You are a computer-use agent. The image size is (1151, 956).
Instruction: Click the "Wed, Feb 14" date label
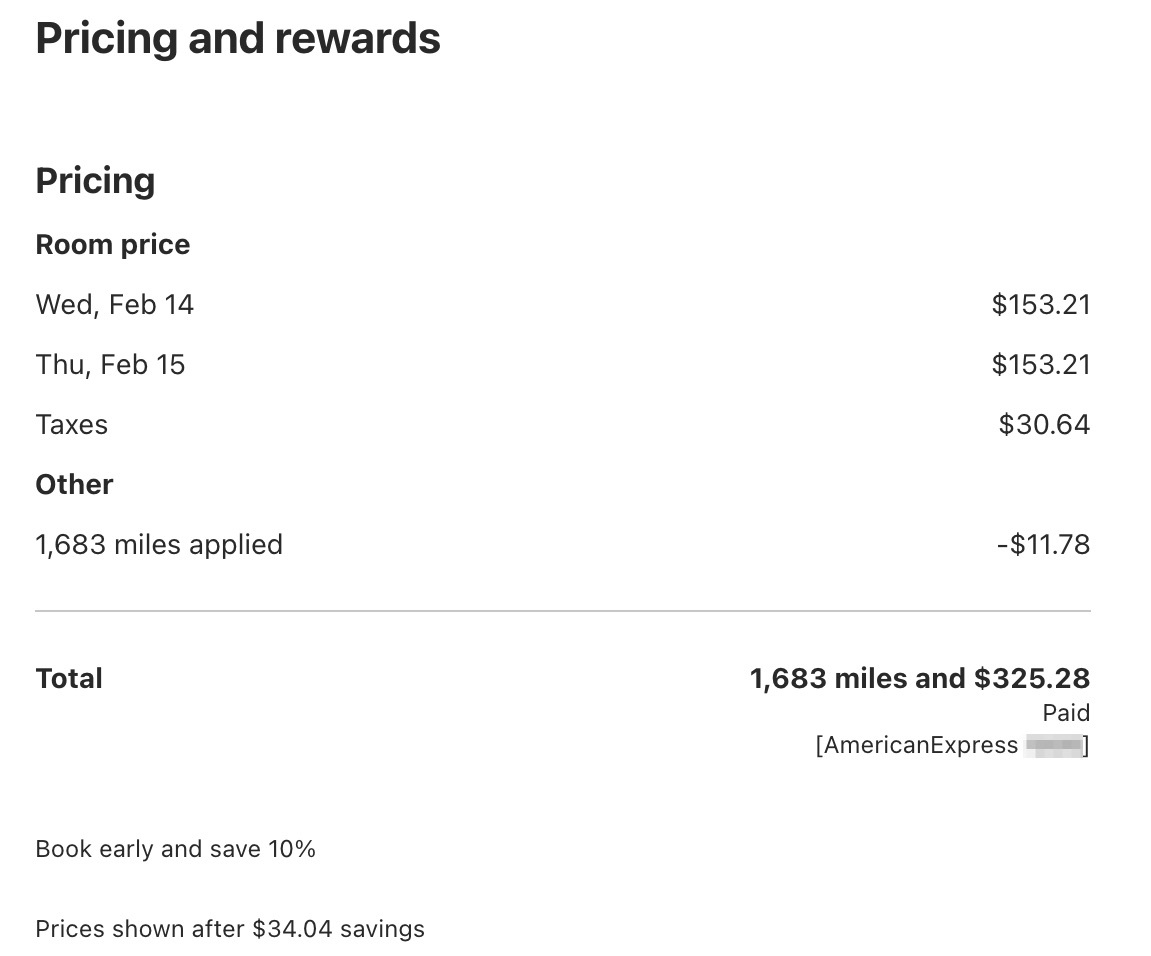(115, 304)
